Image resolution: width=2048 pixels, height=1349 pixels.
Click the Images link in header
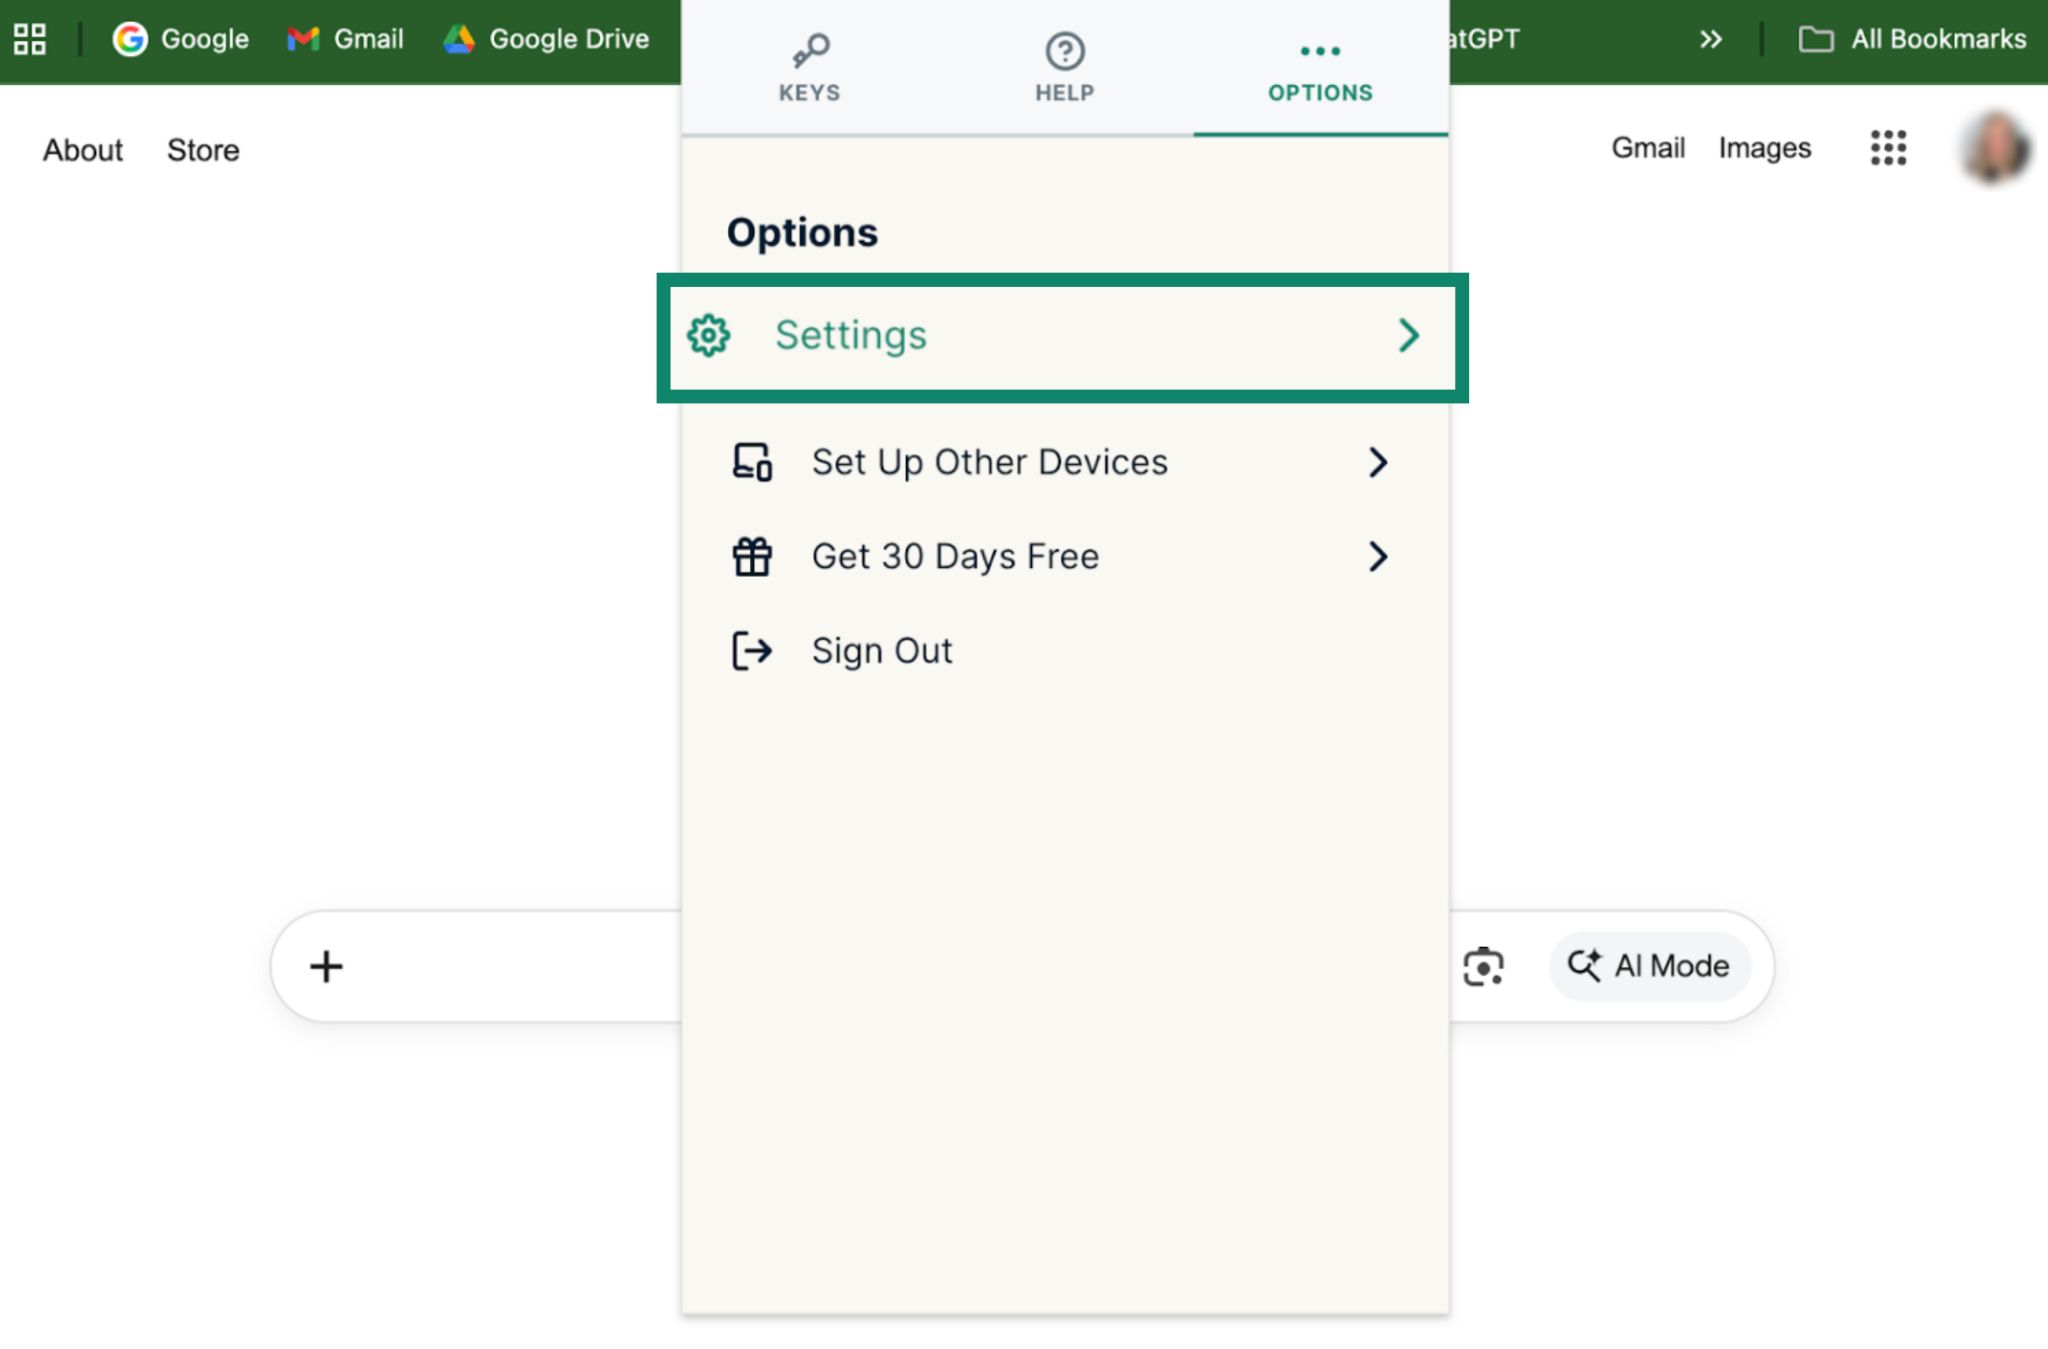point(1764,148)
